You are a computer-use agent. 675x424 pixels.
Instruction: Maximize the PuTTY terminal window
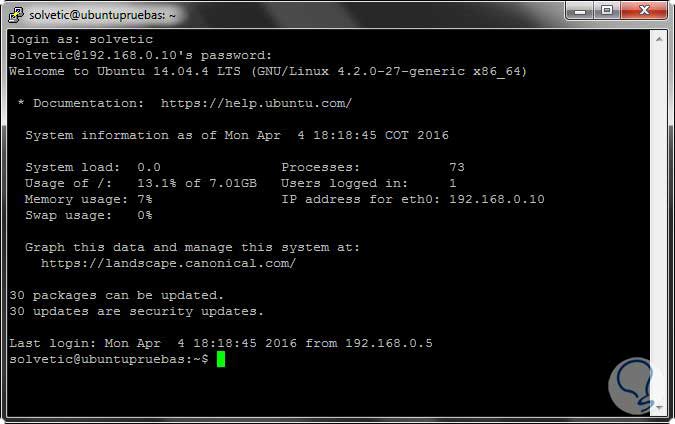[607, 11]
